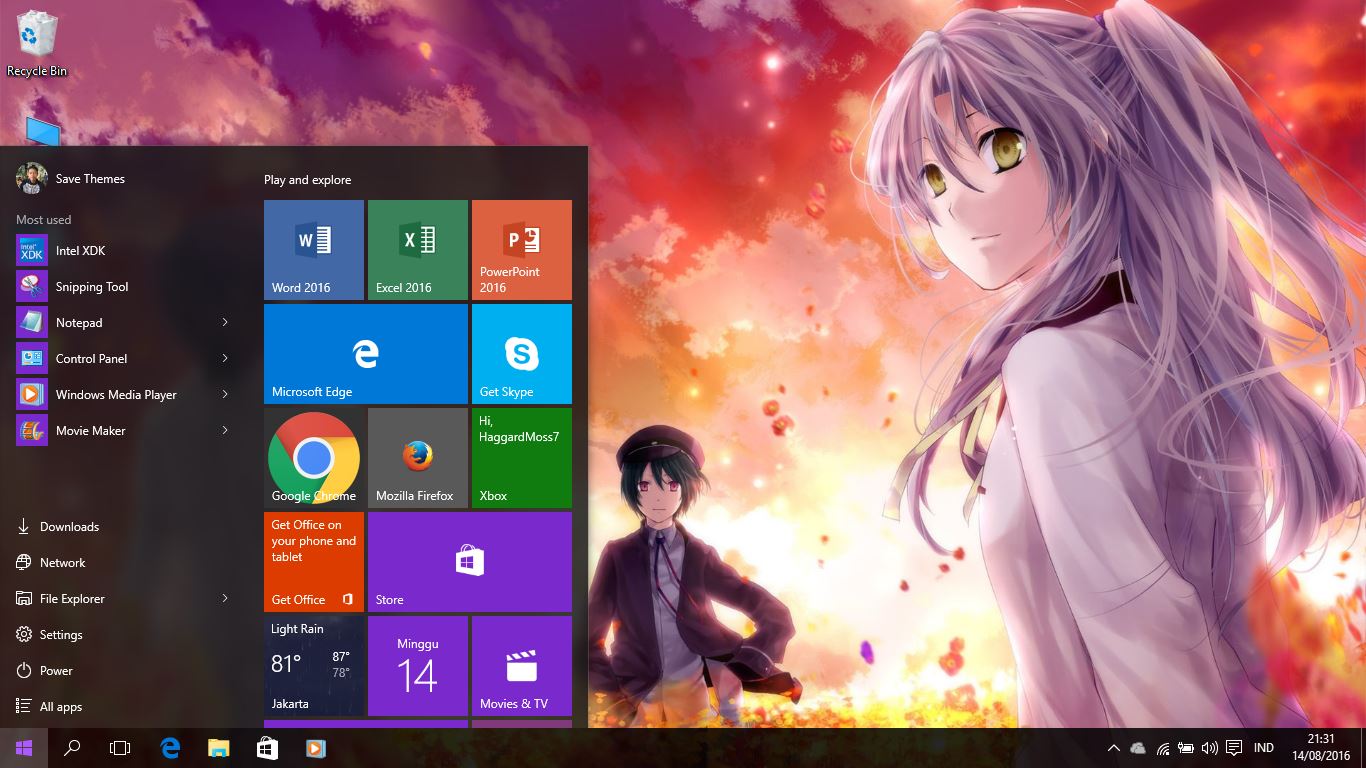This screenshot has width=1366, height=768.
Task: Open the purple Store tile in Start menu
Action: click(x=470, y=562)
